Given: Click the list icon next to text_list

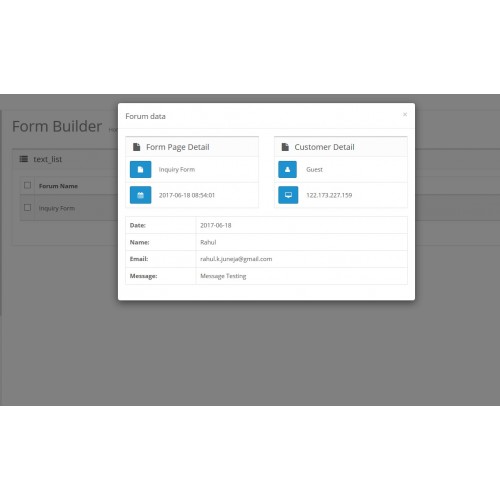Looking at the screenshot, I should pyautogui.click(x=24, y=159).
